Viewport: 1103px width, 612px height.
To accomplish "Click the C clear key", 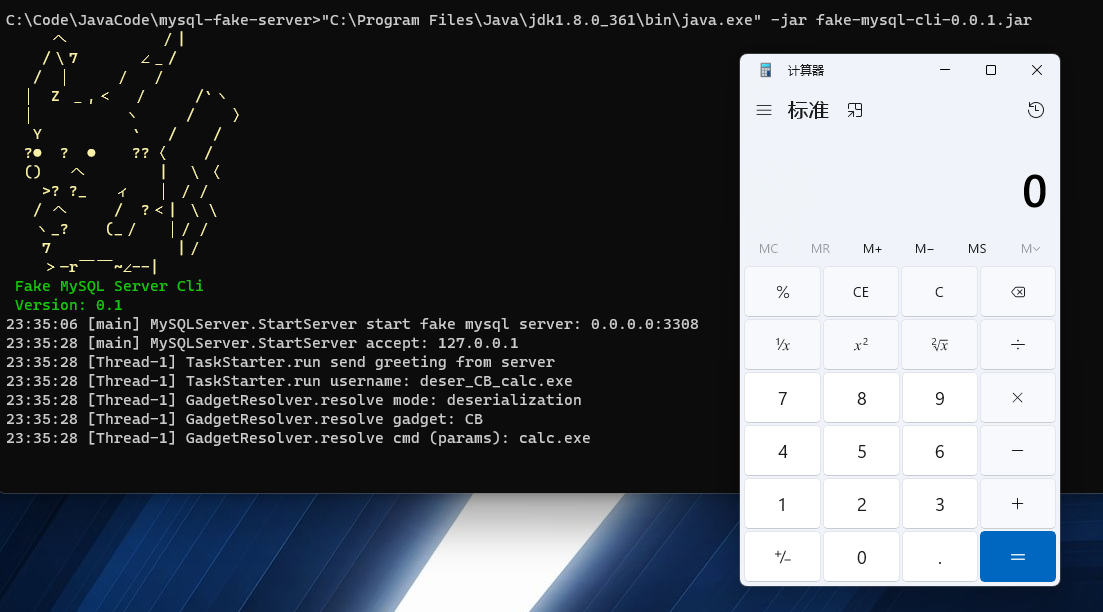I will pyautogui.click(x=939, y=292).
